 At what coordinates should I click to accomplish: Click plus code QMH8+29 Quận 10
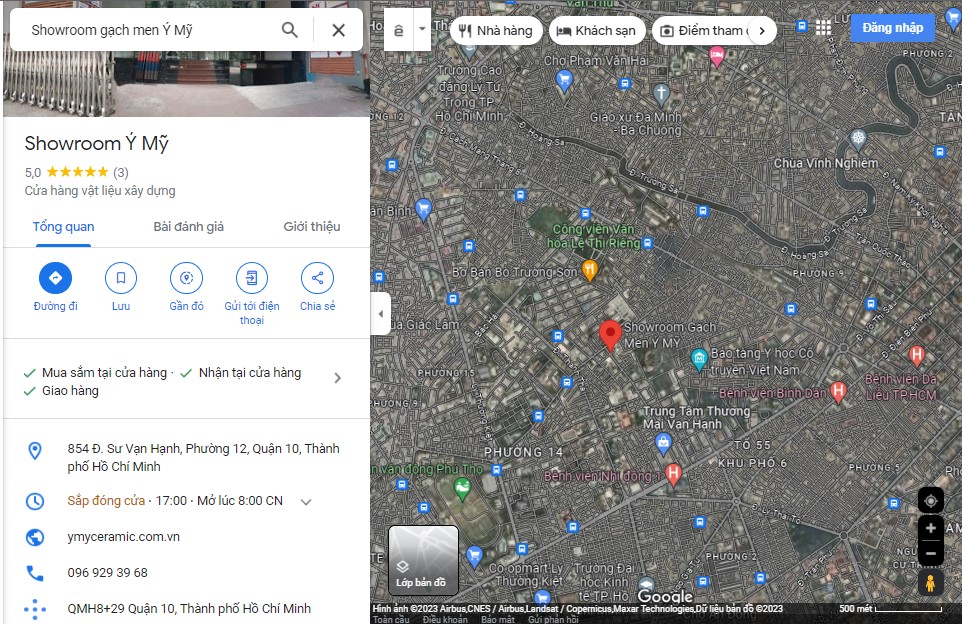(x=189, y=609)
